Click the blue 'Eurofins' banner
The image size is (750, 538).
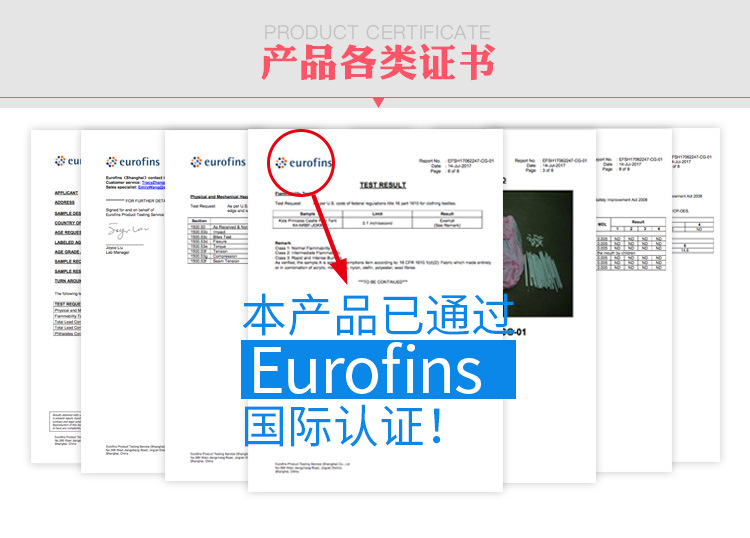coord(378,369)
